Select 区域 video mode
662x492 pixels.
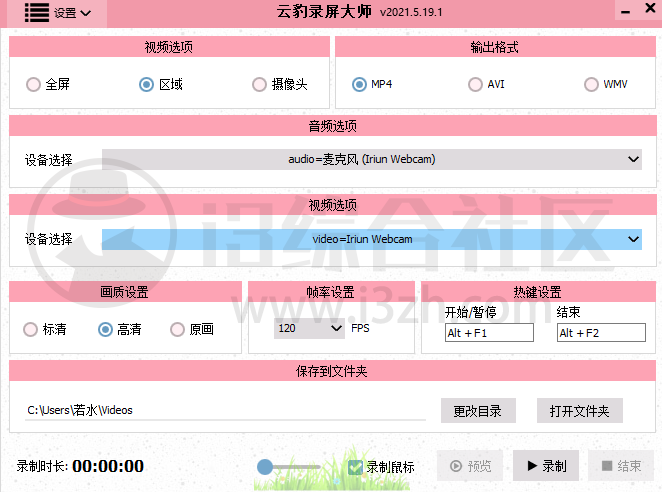click(147, 84)
